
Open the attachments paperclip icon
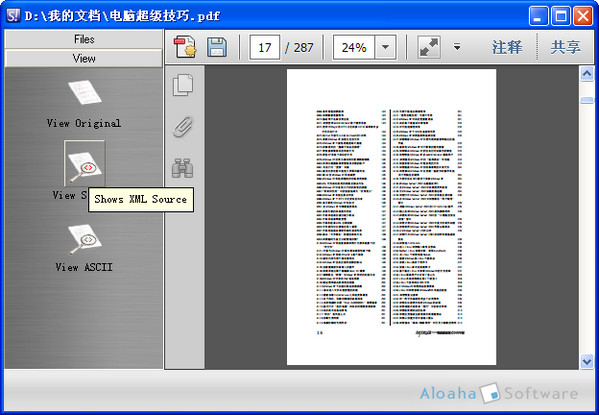click(183, 127)
